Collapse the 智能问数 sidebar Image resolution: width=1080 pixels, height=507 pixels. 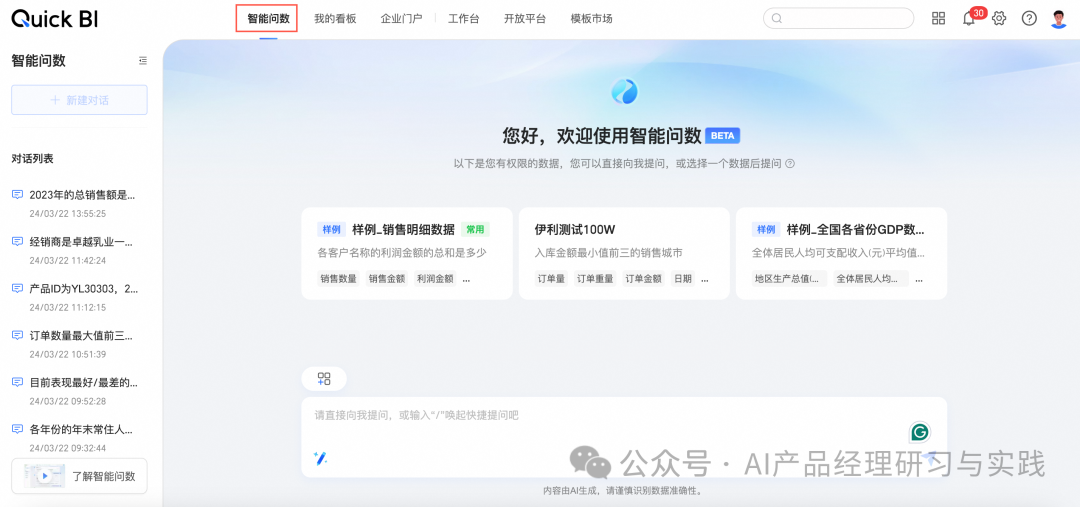[x=143, y=61]
